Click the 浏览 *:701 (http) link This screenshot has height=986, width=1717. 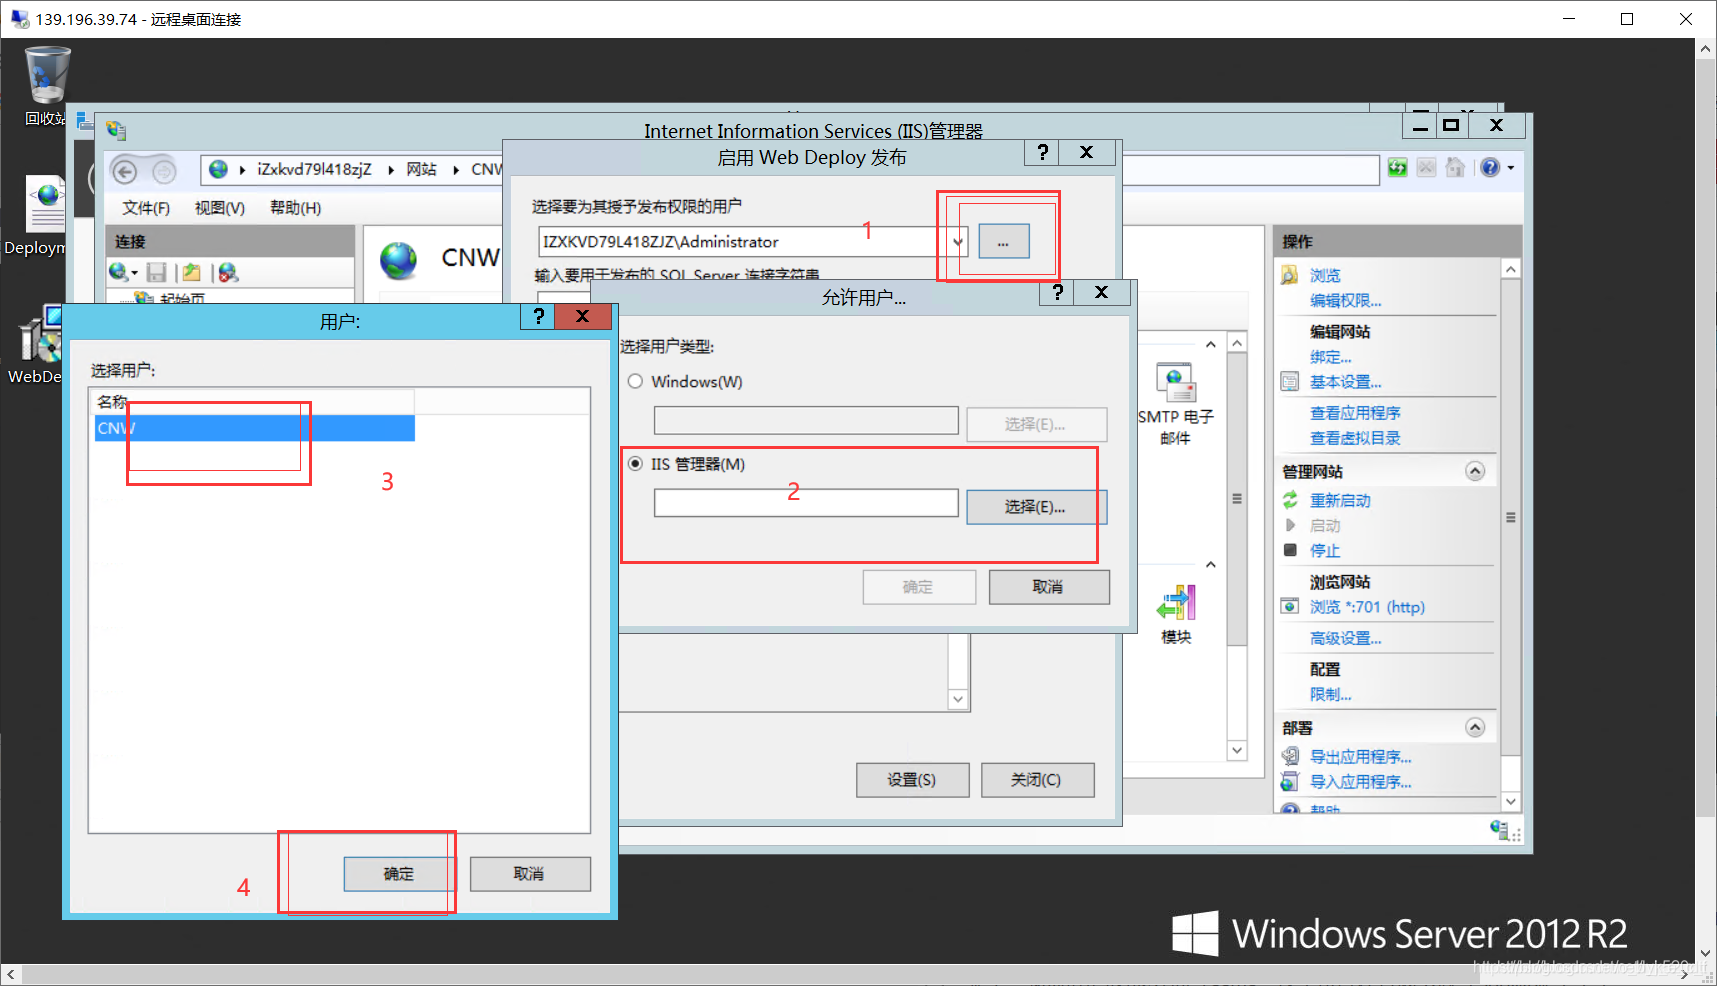click(x=1367, y=607)
